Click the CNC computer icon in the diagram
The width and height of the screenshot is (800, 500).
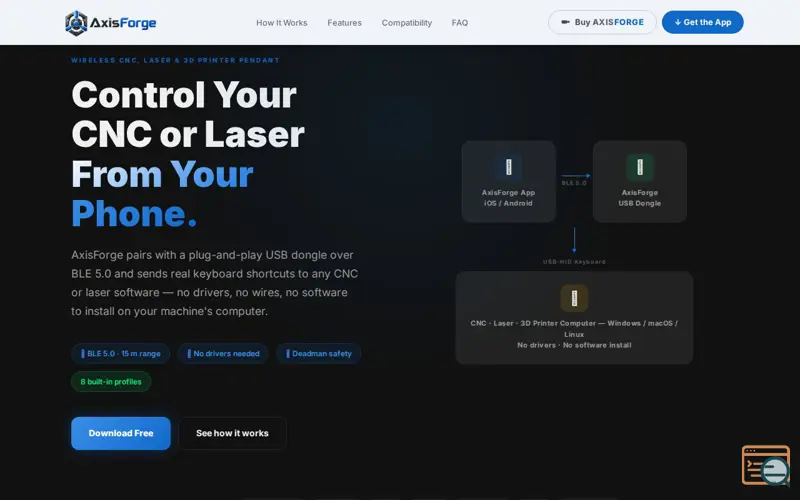click(x=574, y=298)
